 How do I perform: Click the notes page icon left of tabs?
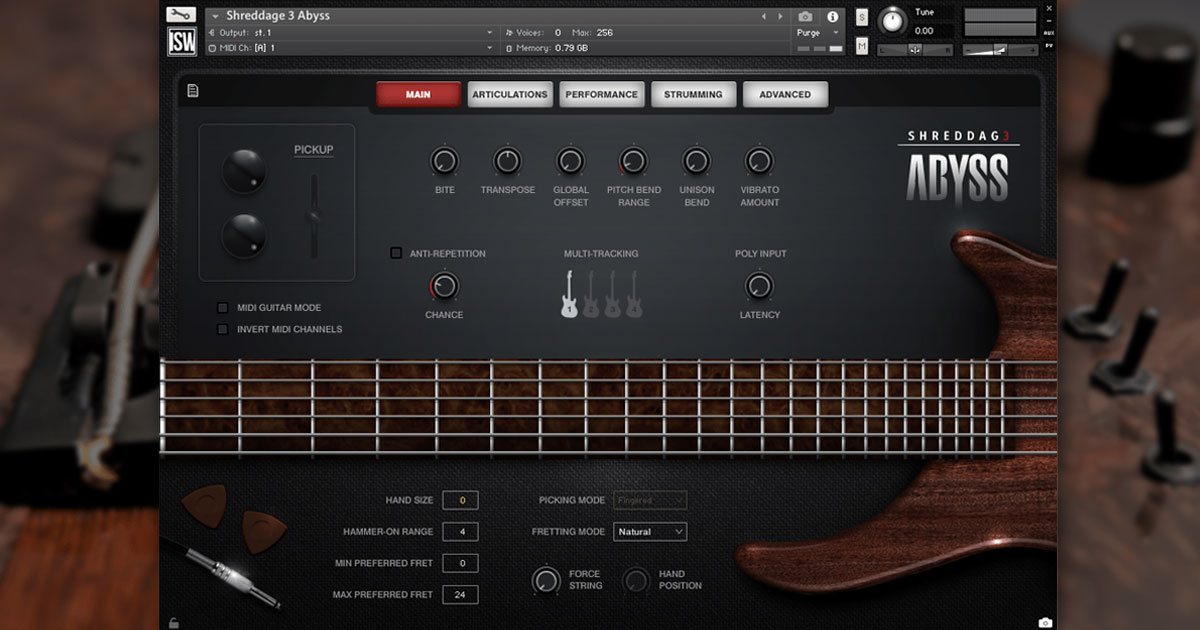tap(193, 91)
